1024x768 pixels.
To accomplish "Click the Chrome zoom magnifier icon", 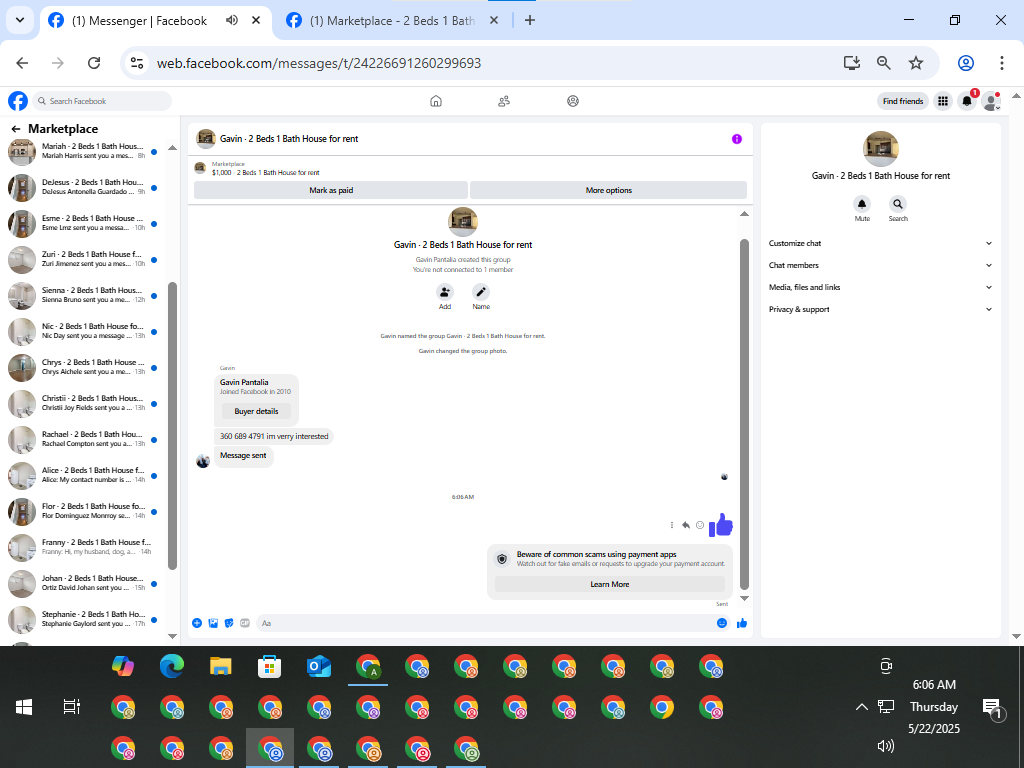I will coord(884,63).
